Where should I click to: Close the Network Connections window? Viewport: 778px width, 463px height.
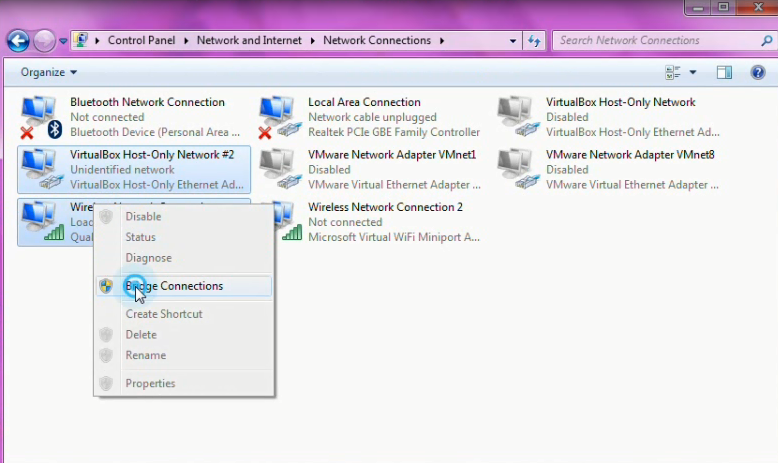pos(757,7)
